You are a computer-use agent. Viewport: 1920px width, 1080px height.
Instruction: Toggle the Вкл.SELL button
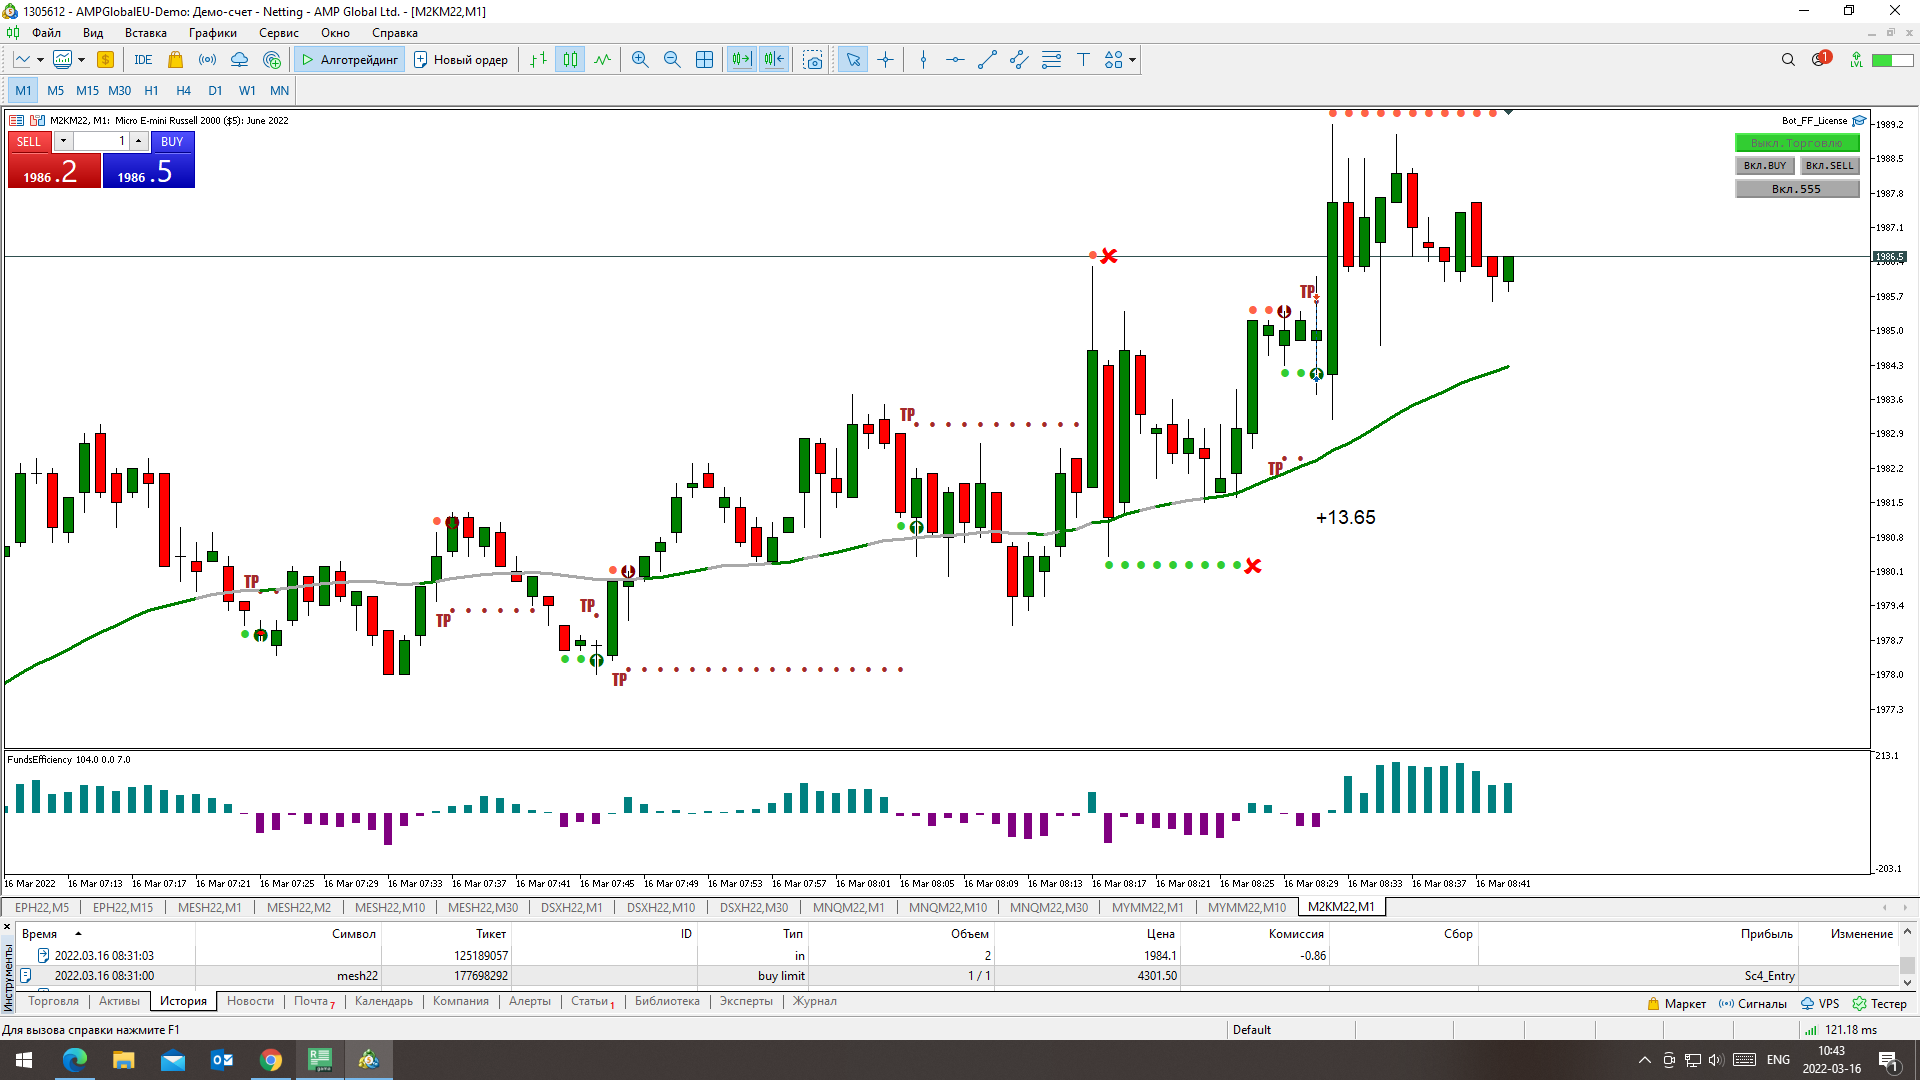point(1829,166)
